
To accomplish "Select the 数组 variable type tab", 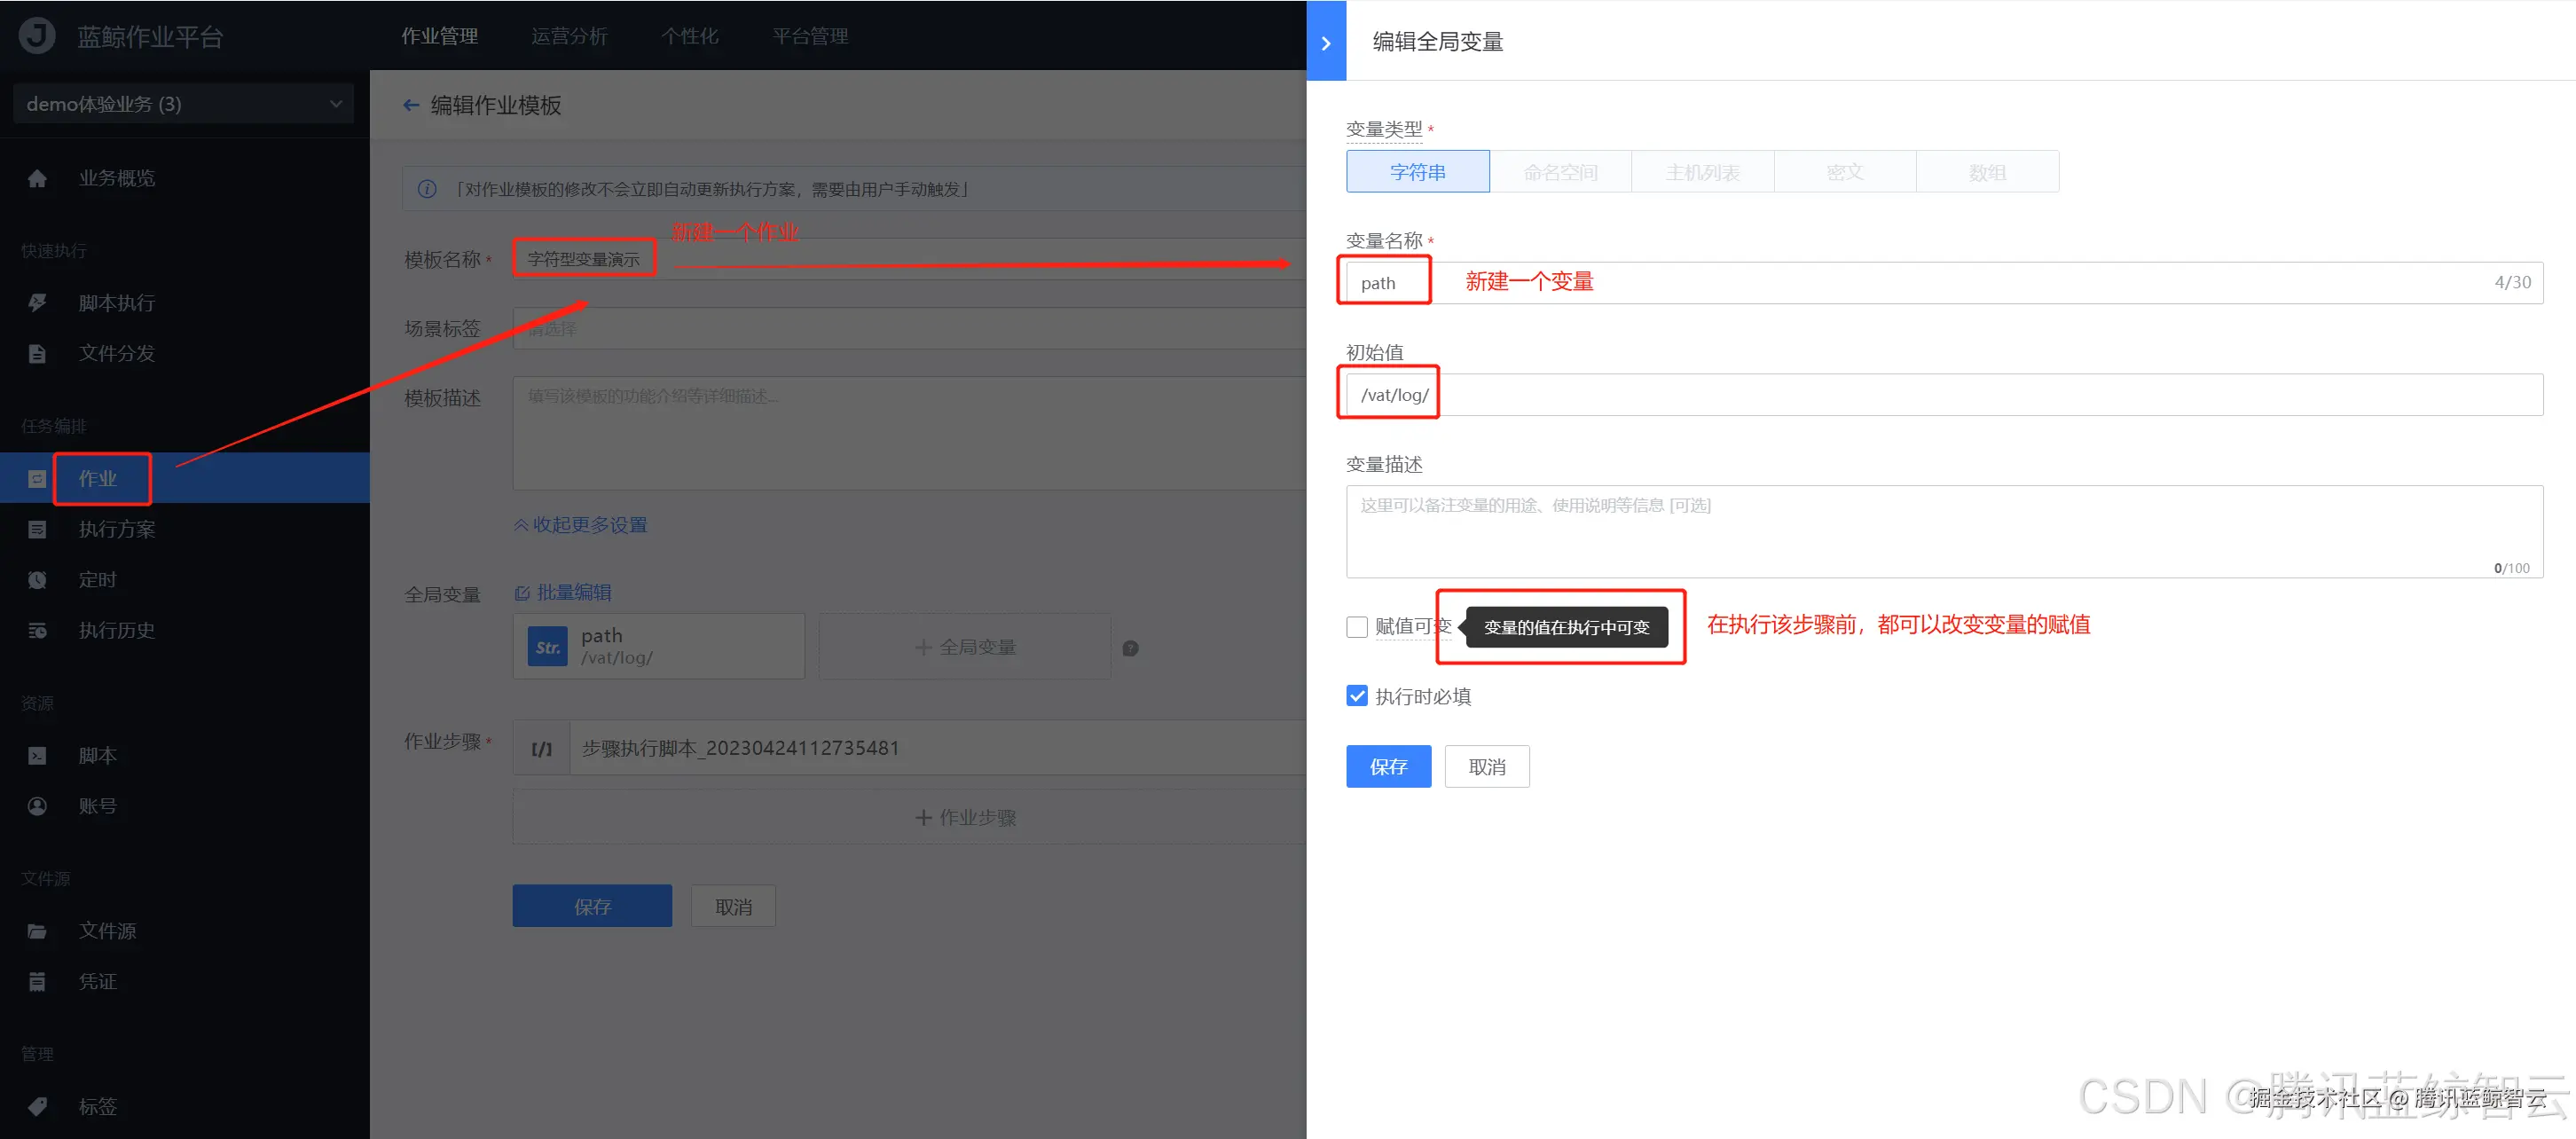I will tap(1988, 172).
